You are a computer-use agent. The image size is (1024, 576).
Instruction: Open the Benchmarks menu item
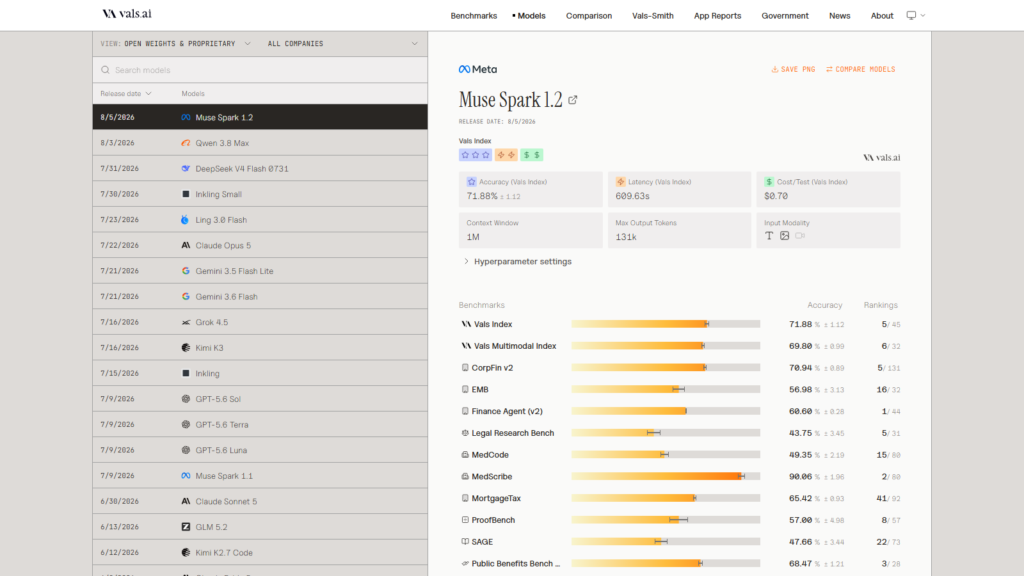[473, 16]
